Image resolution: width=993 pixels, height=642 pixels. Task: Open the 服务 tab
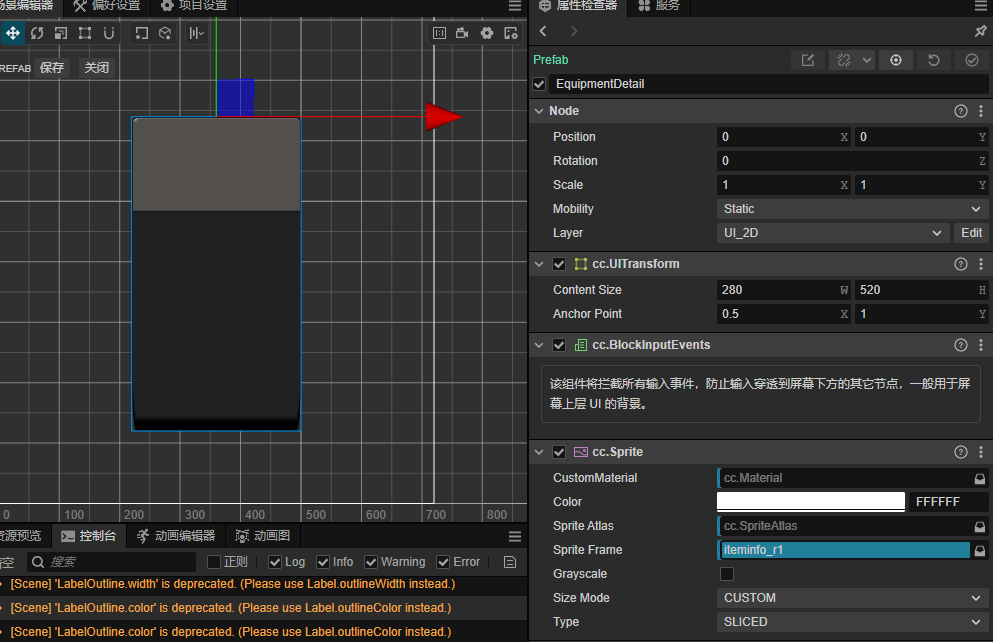click(658, 6)
